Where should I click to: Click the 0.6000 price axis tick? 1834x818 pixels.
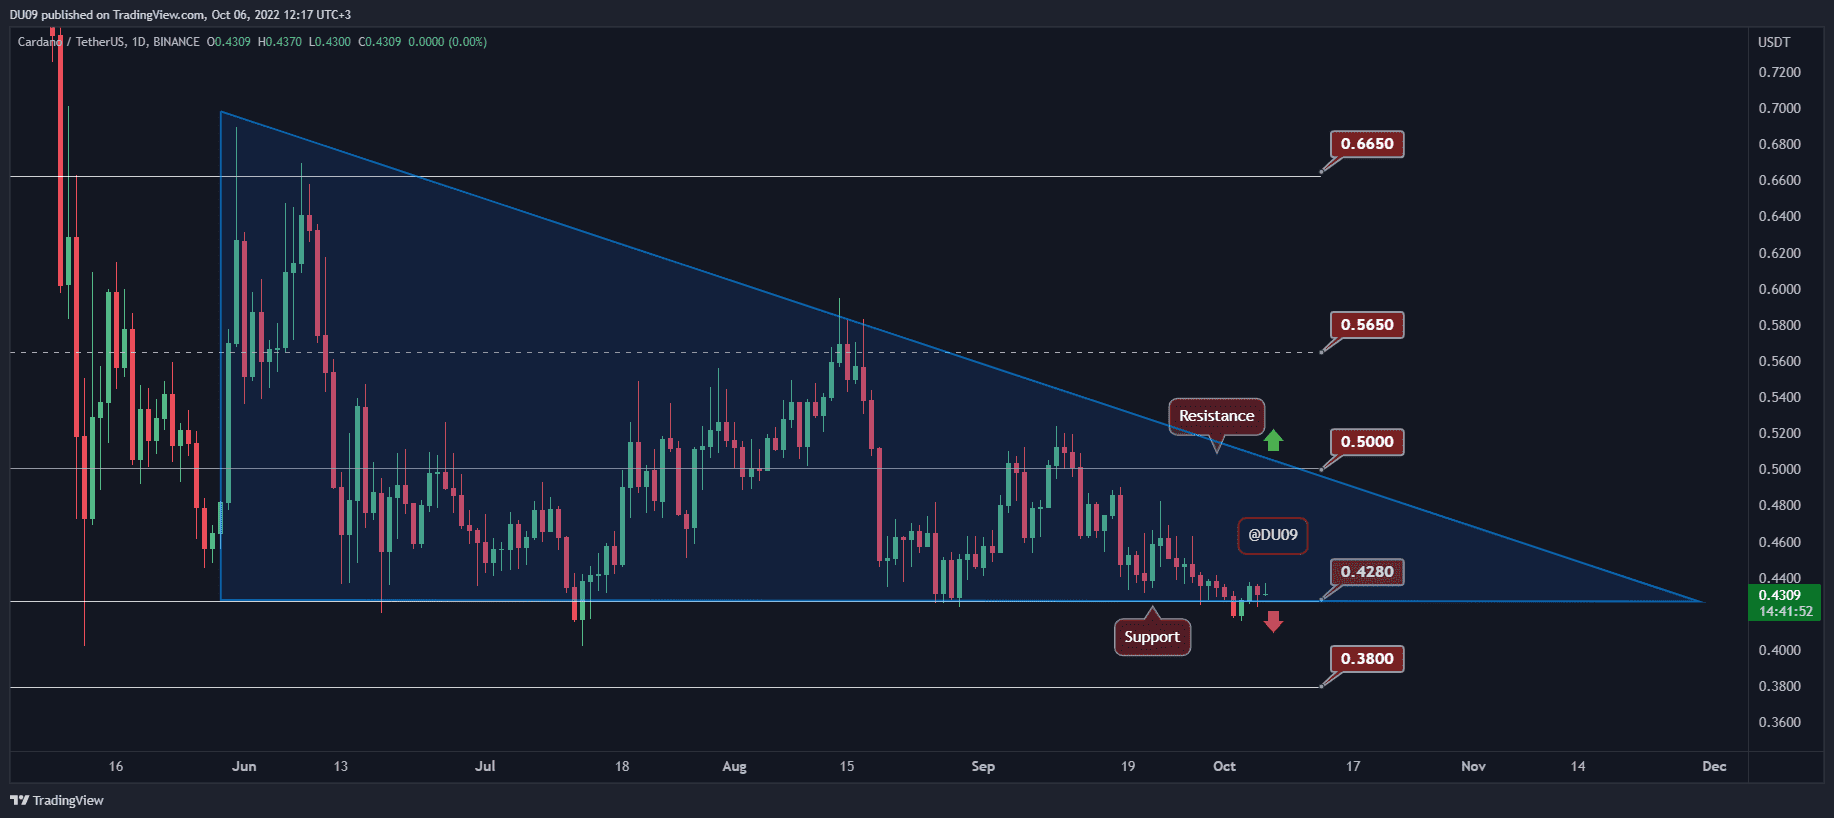1779,290
